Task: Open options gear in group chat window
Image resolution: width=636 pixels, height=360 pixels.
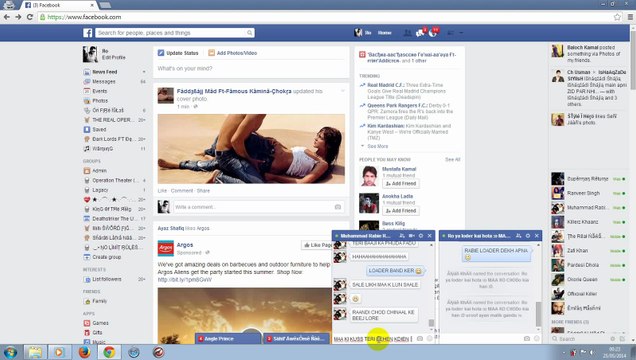Action: pos(528,236)
